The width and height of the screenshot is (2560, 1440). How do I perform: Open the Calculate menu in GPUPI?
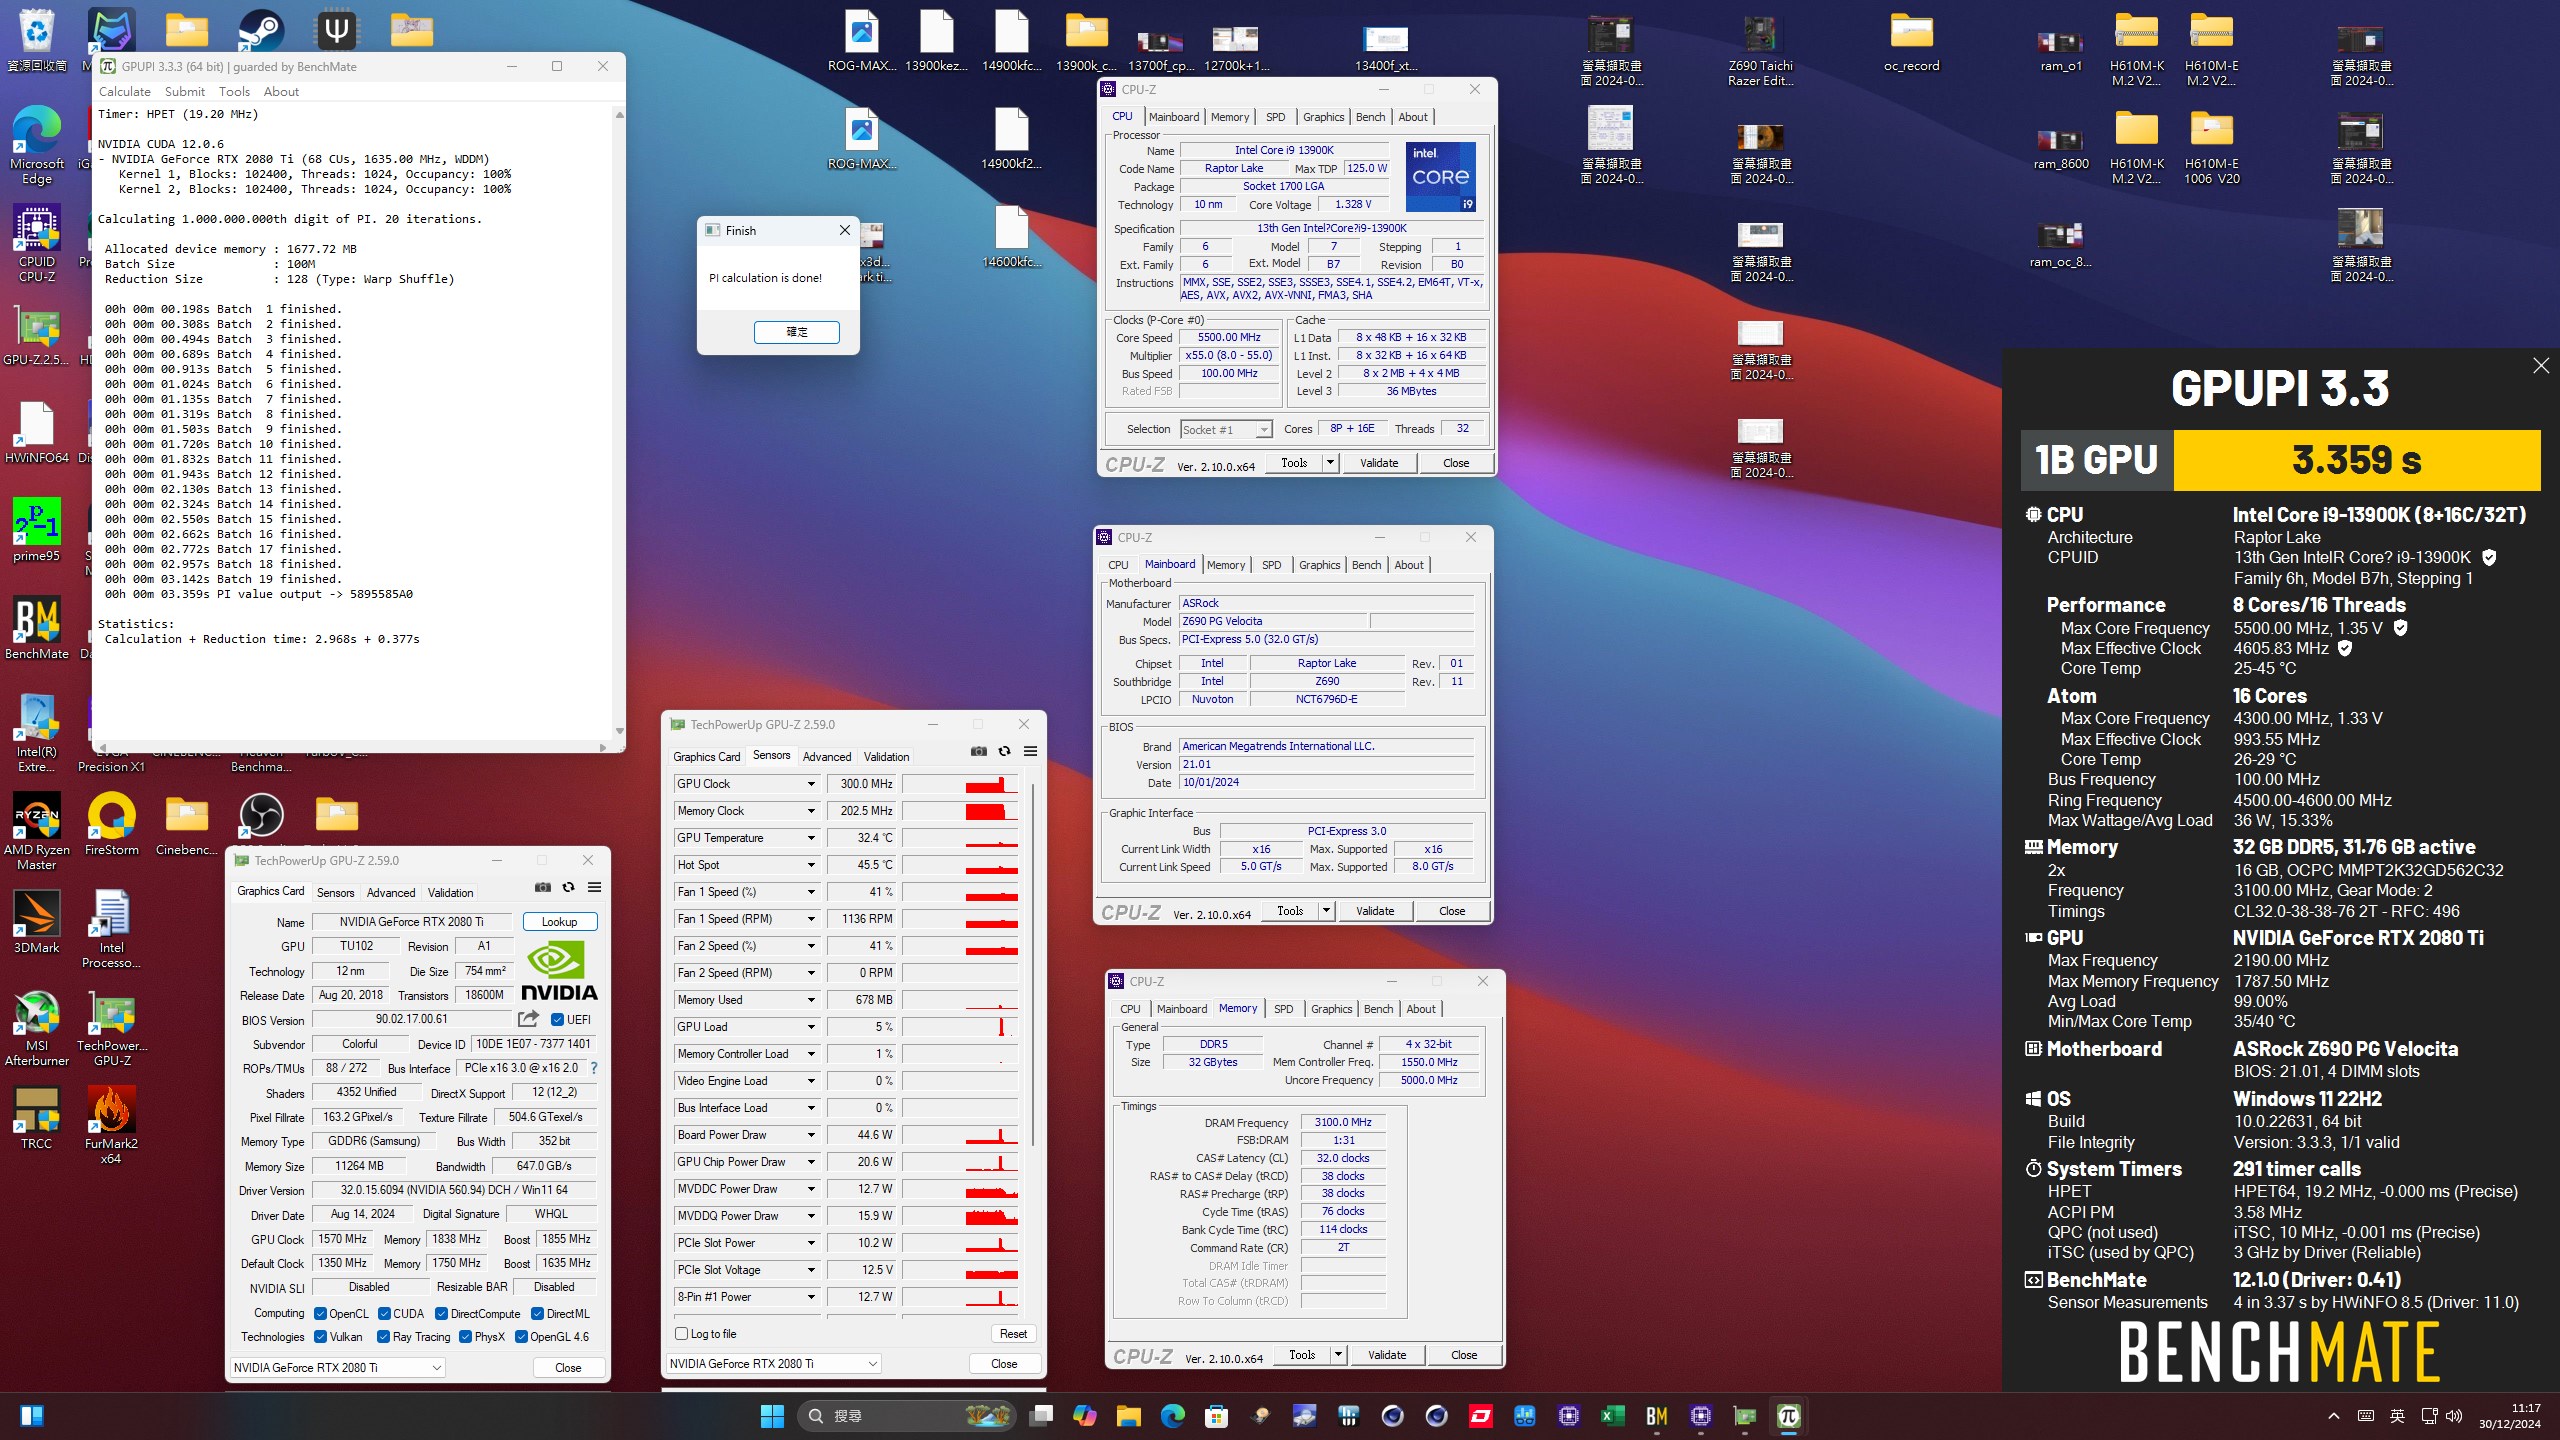point(124,91)
